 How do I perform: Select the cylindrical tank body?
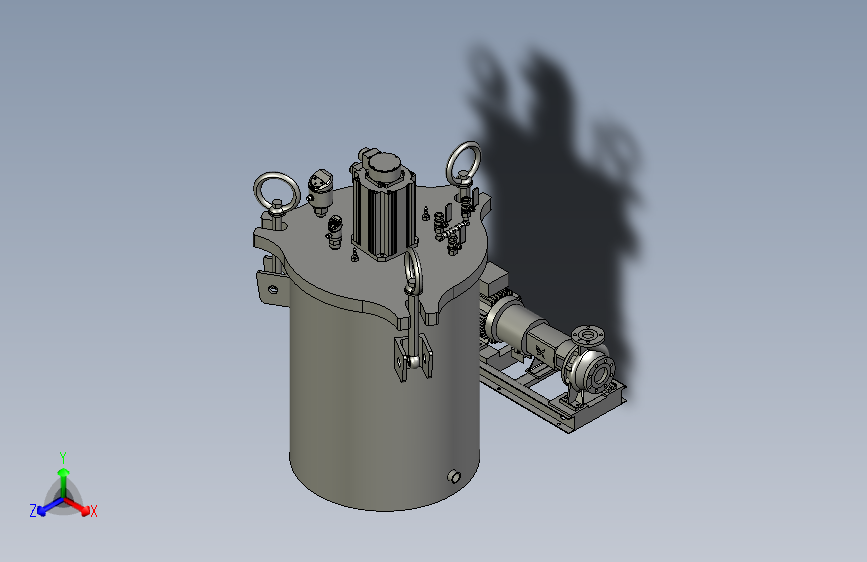(384, 398)
